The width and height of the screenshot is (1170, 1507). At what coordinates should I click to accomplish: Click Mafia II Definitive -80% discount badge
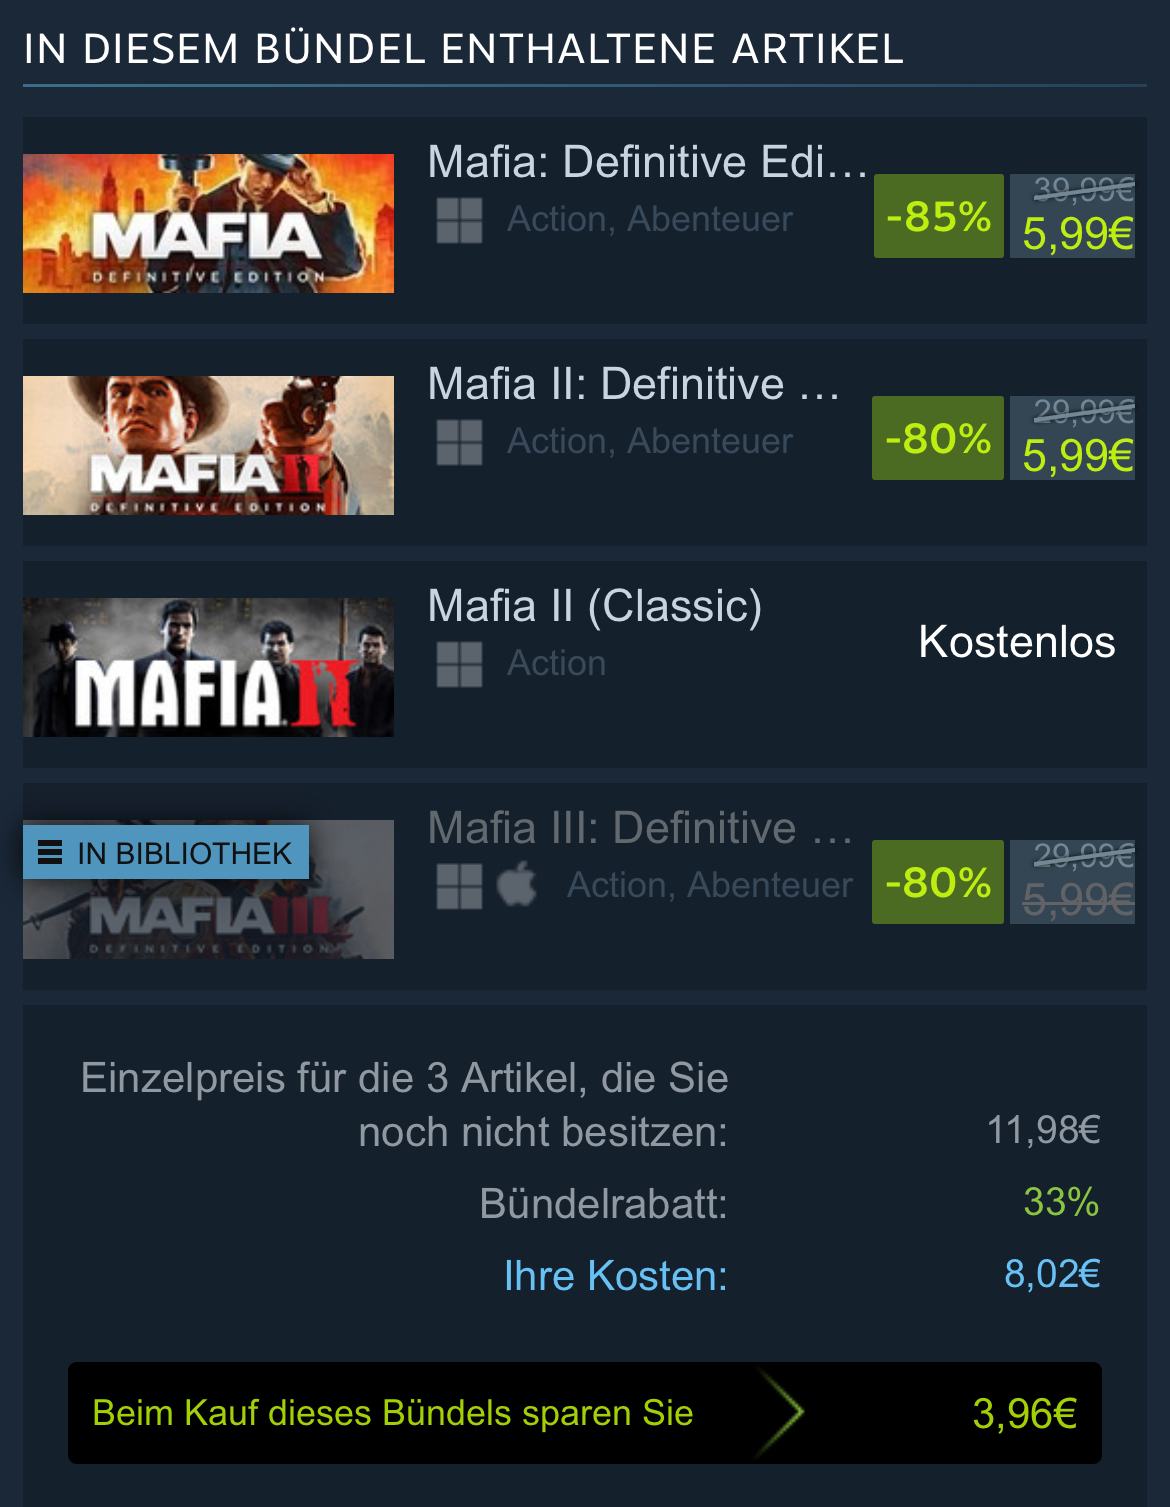point(937,438)
